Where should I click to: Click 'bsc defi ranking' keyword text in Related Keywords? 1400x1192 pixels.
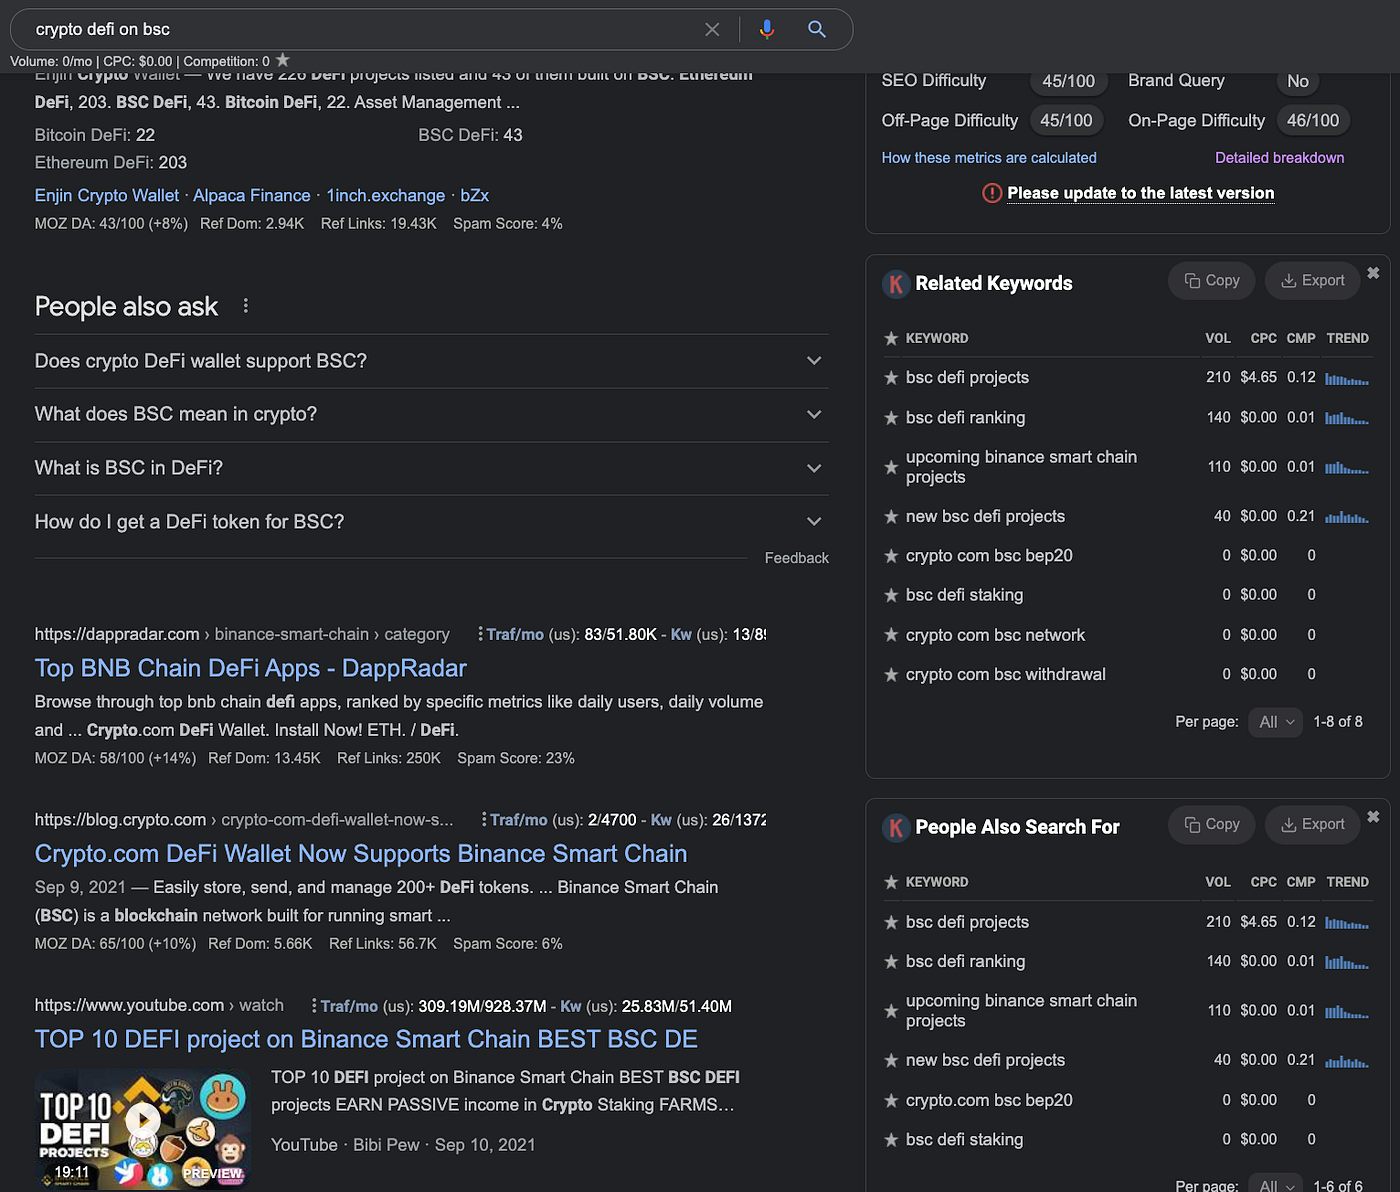965,418
